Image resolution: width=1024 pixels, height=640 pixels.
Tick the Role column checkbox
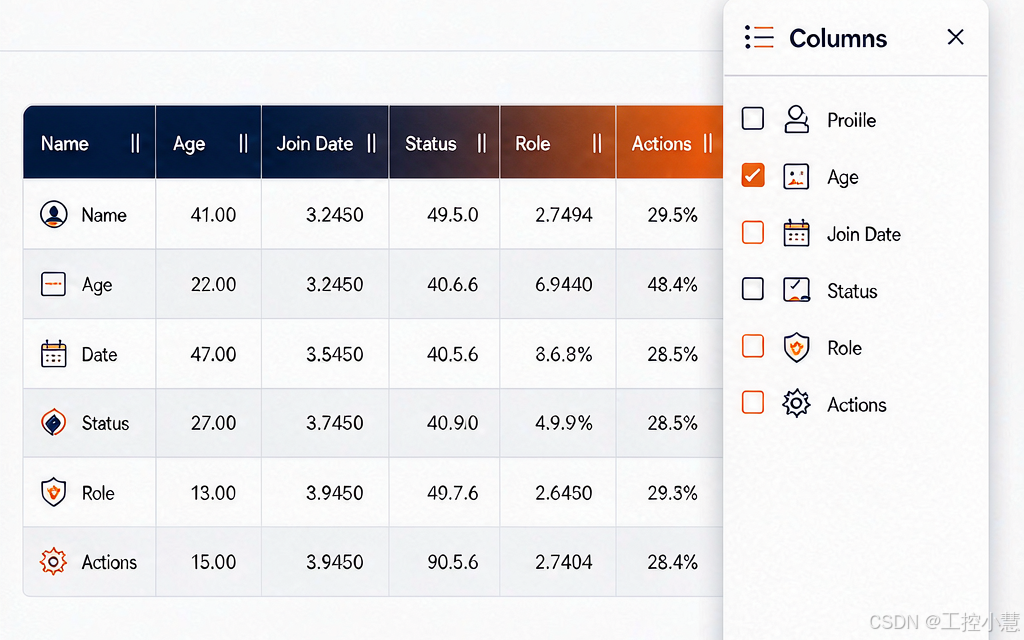click(x=753, y=345)
